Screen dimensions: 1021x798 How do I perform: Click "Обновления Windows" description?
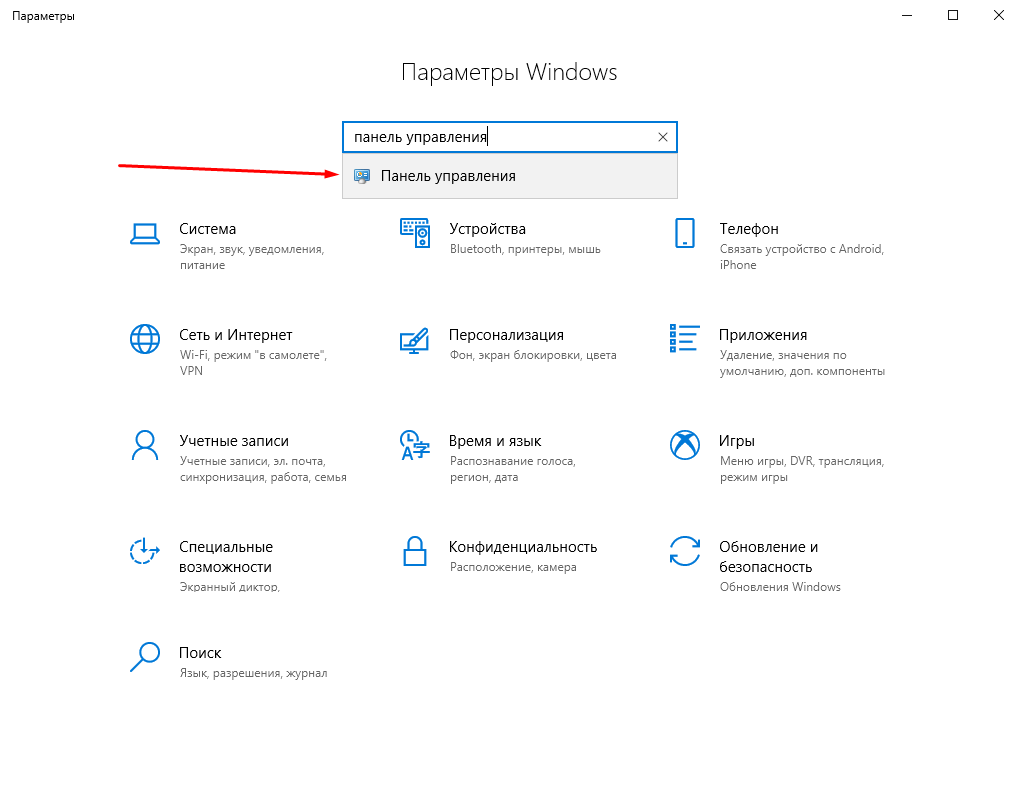(780, 587)
